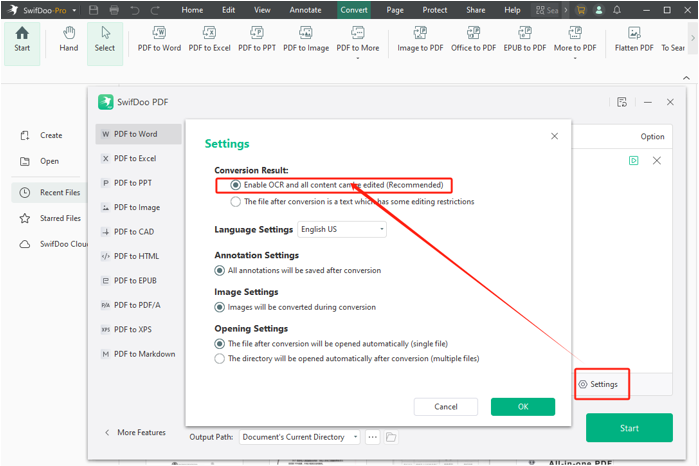Open the user account icon
This screenshot has height=466, width=699.
pyautogui.click(x=599, y=10)
